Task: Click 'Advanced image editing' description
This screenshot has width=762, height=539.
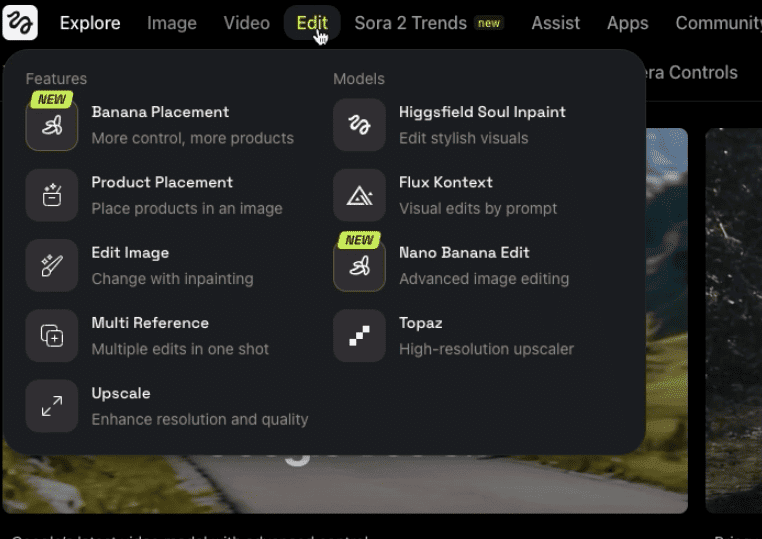Action: point(484,279)
